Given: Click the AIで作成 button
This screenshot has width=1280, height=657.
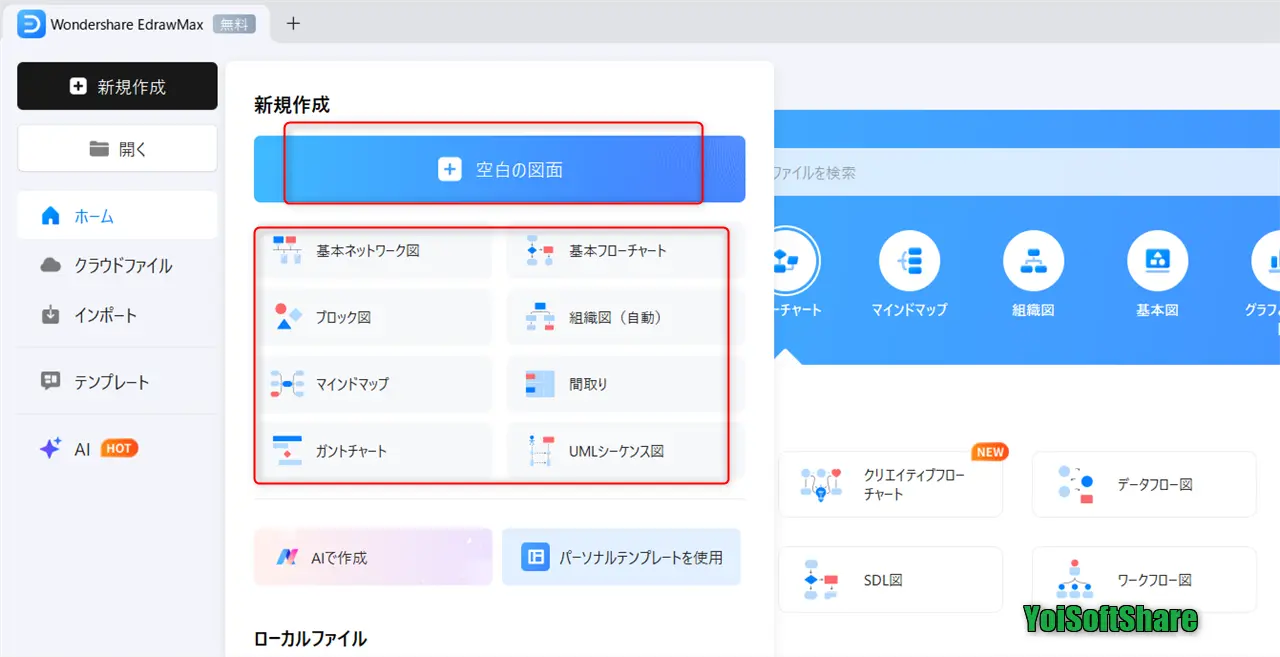Looking at the screenshot, I should click(x=373, y=557).
